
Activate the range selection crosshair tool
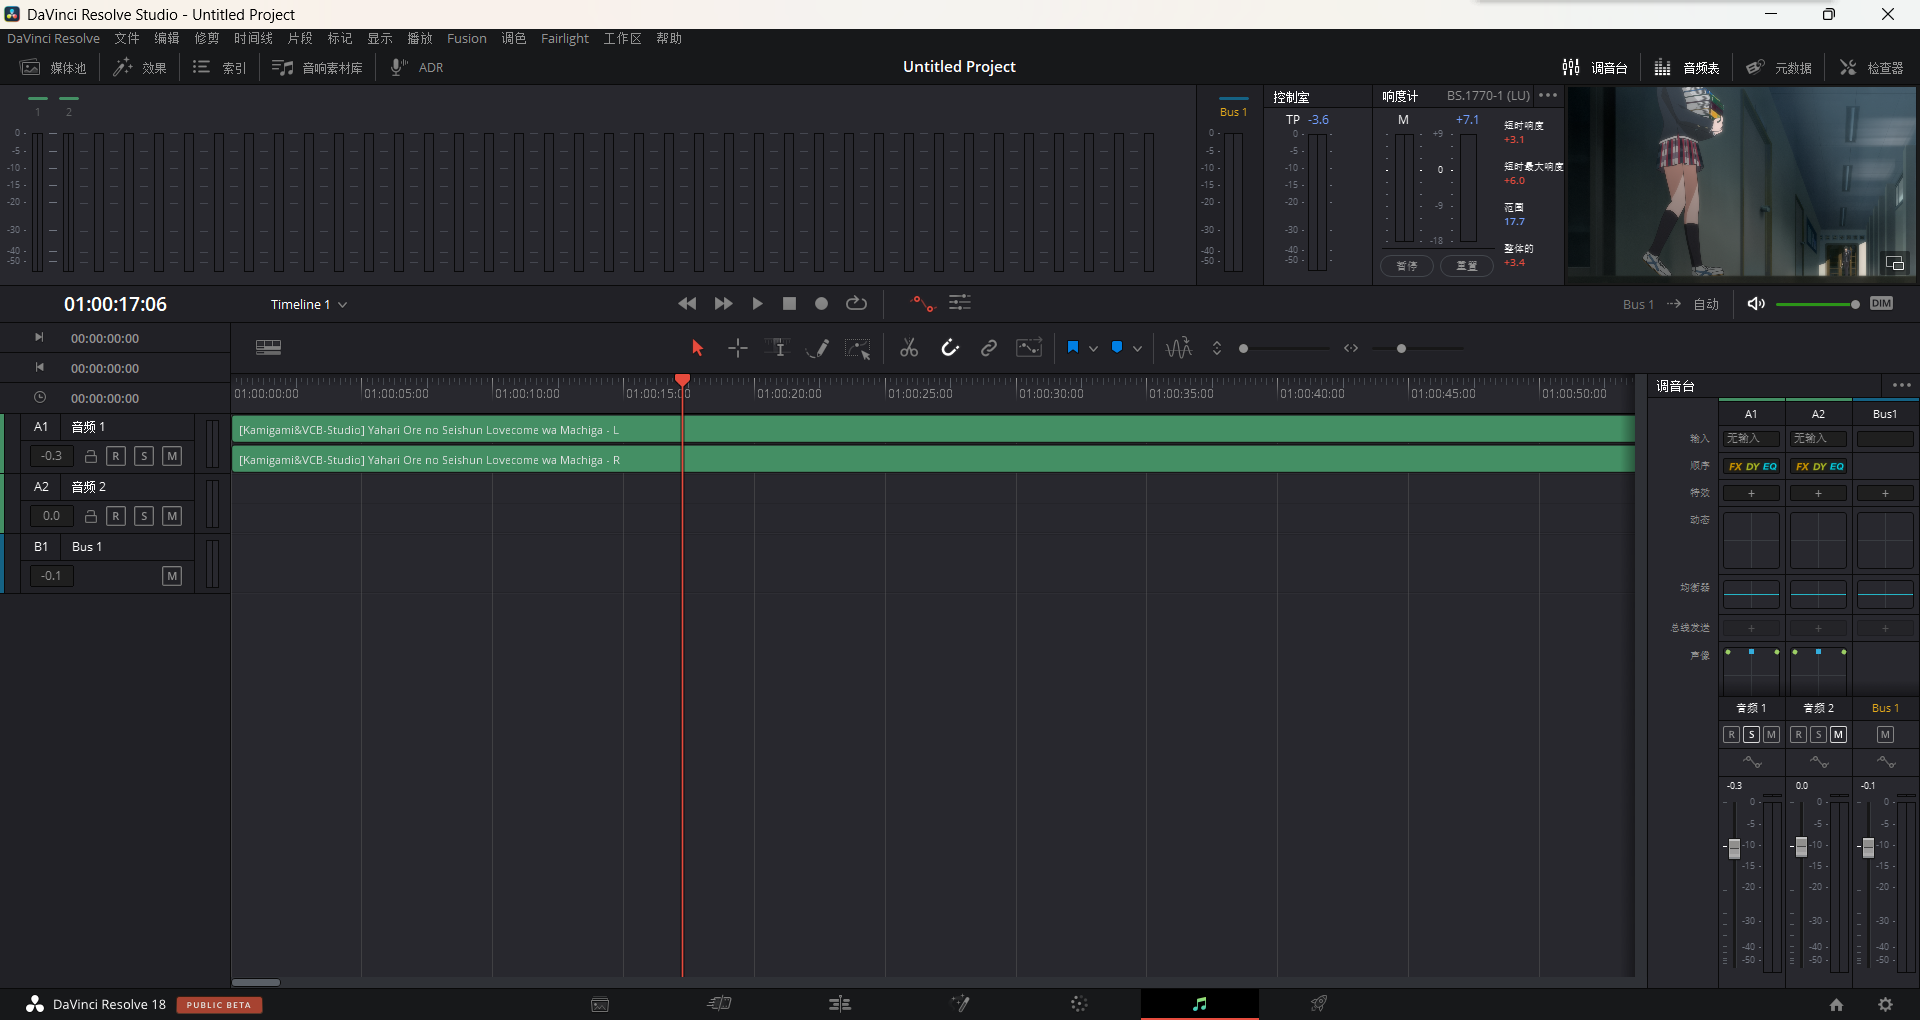738,348
